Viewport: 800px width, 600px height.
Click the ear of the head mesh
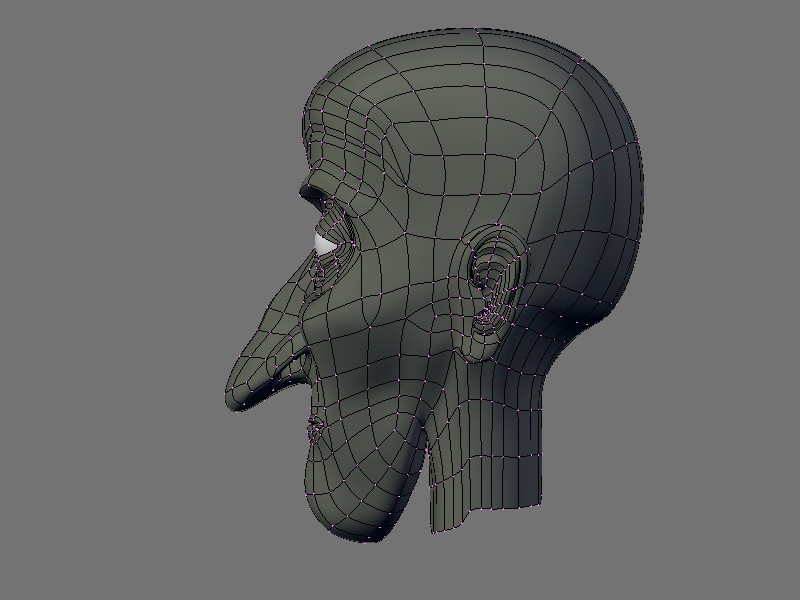[493, 293]
